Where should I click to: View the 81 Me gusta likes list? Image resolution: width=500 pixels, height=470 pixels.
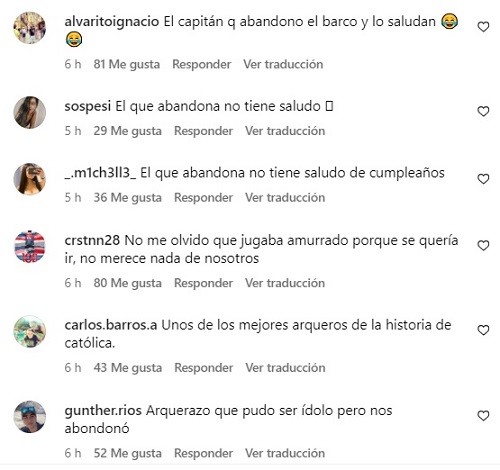(x=127, y=64)
